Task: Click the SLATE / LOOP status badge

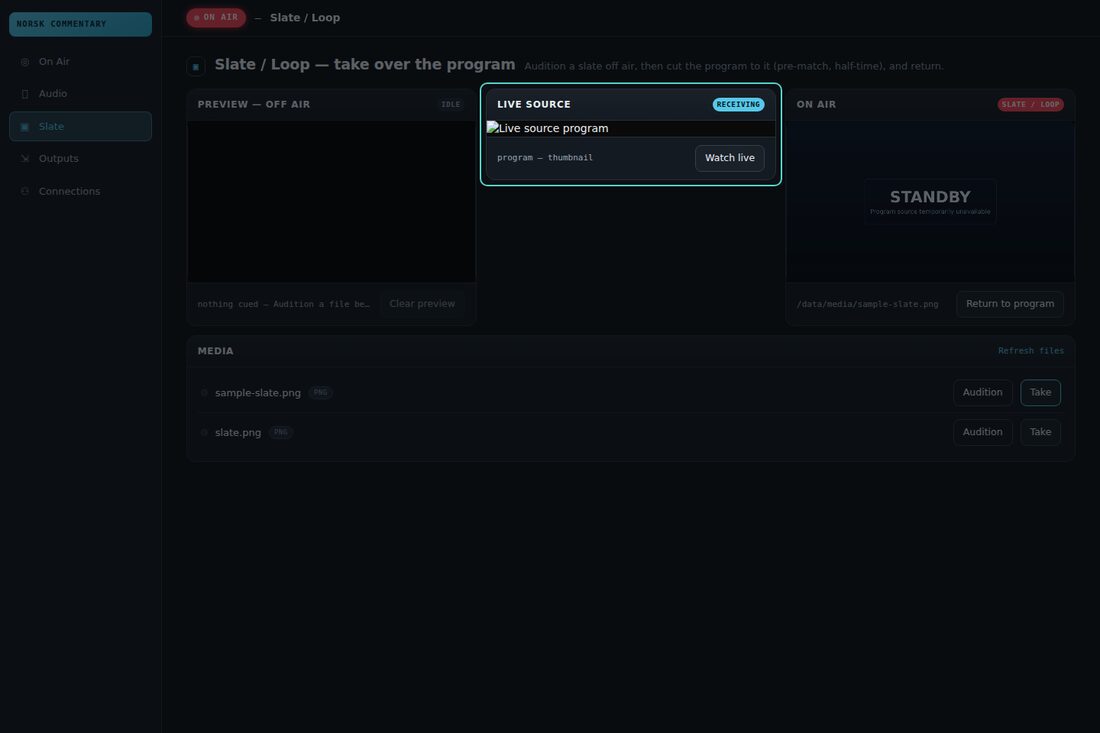Action: coord(1030,105)
